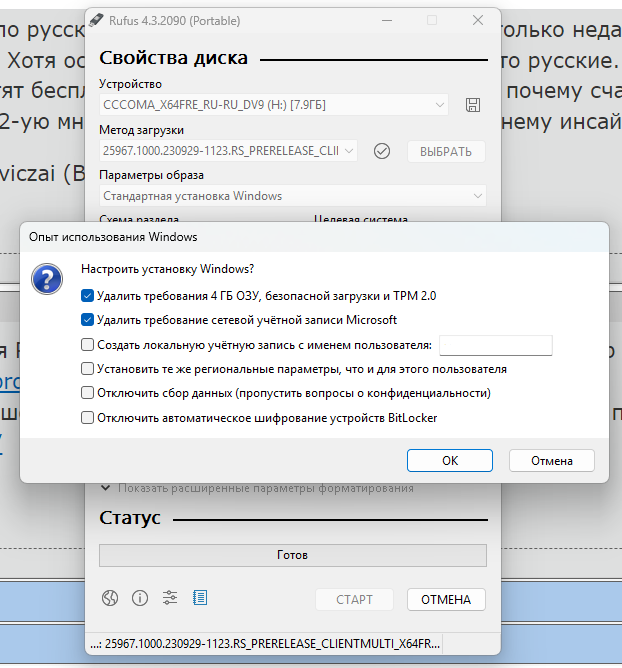This screenshot has width=622, height=668.
Task: Check disable automatic BitLocker encryption
Action: (87, 418)
